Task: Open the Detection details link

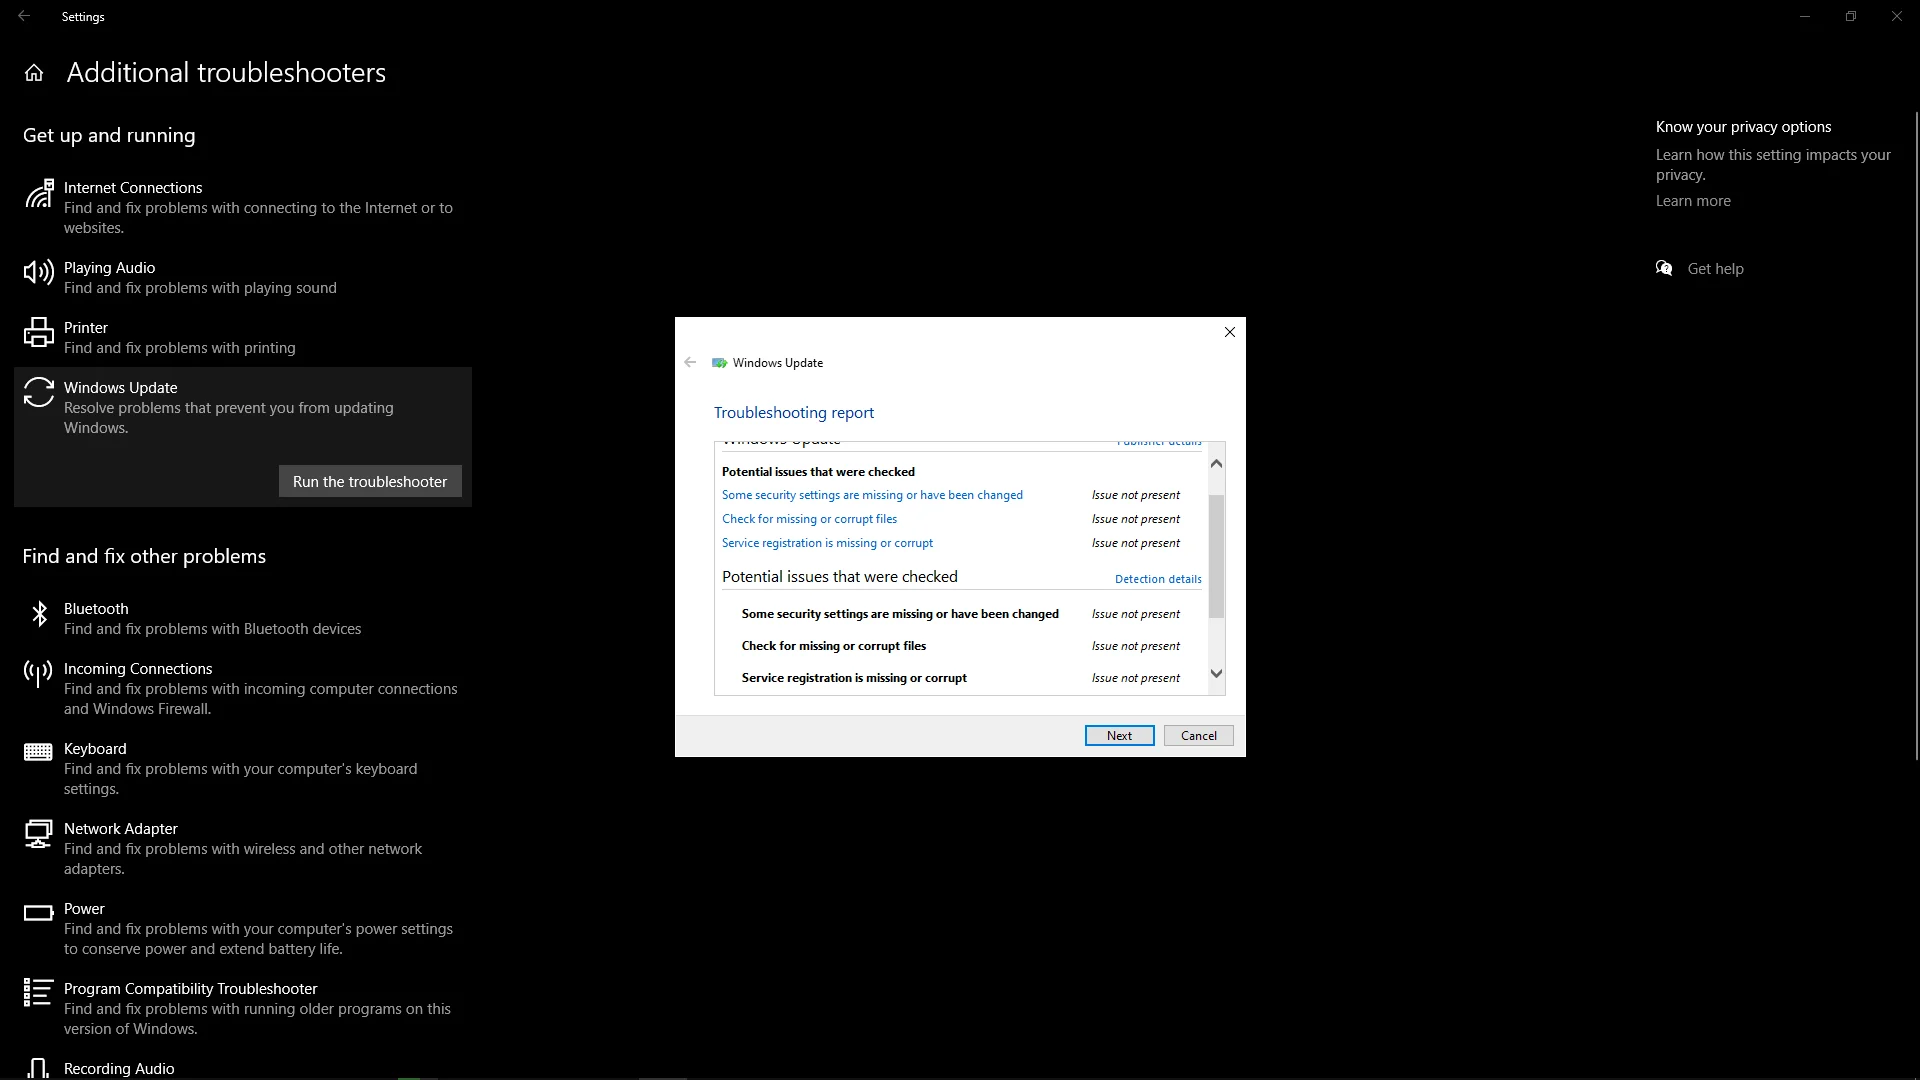Action: pyautogui.click(x=1158, y=579)
